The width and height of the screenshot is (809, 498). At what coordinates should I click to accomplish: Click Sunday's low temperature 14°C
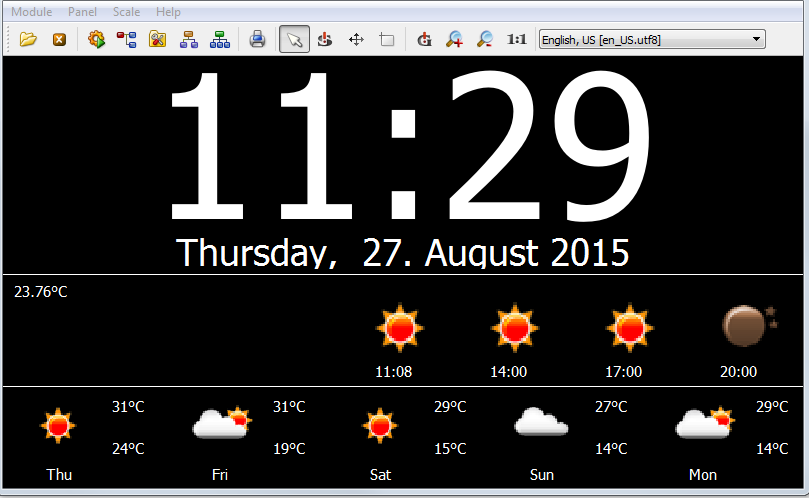pos(611,449)
